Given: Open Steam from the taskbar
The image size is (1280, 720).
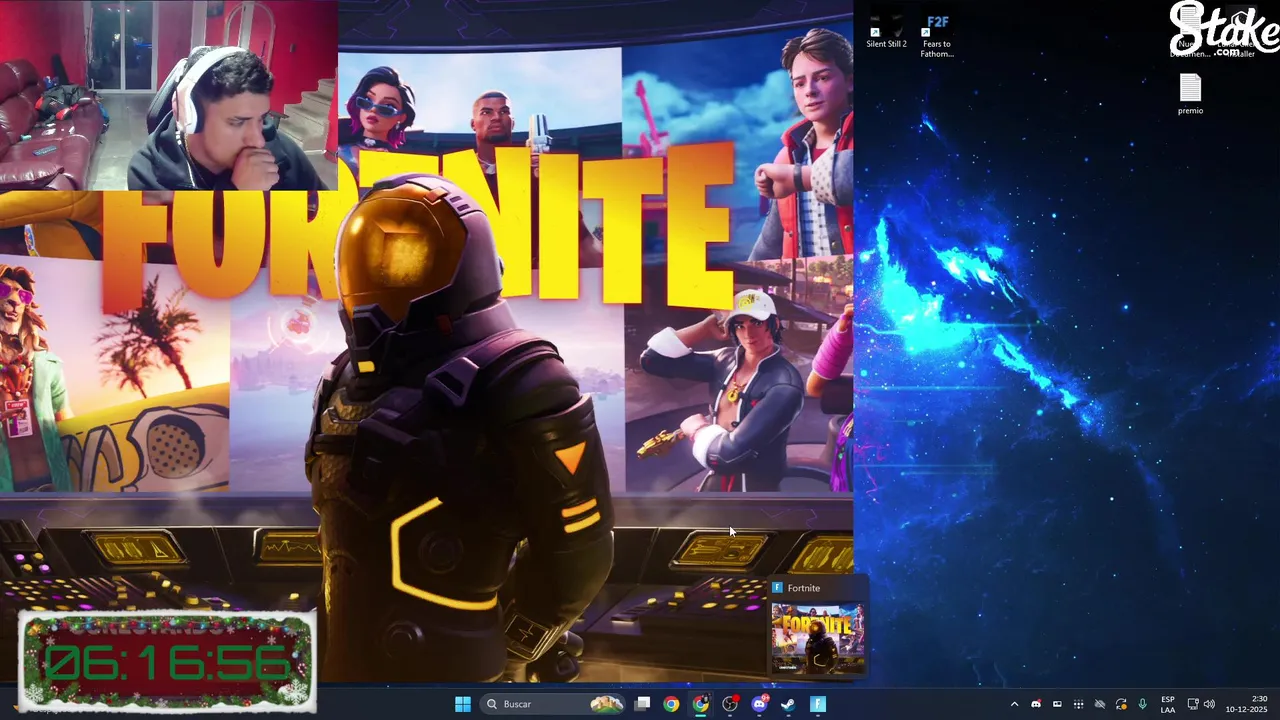Looking at the screenshot, I should tap(788, 704).
